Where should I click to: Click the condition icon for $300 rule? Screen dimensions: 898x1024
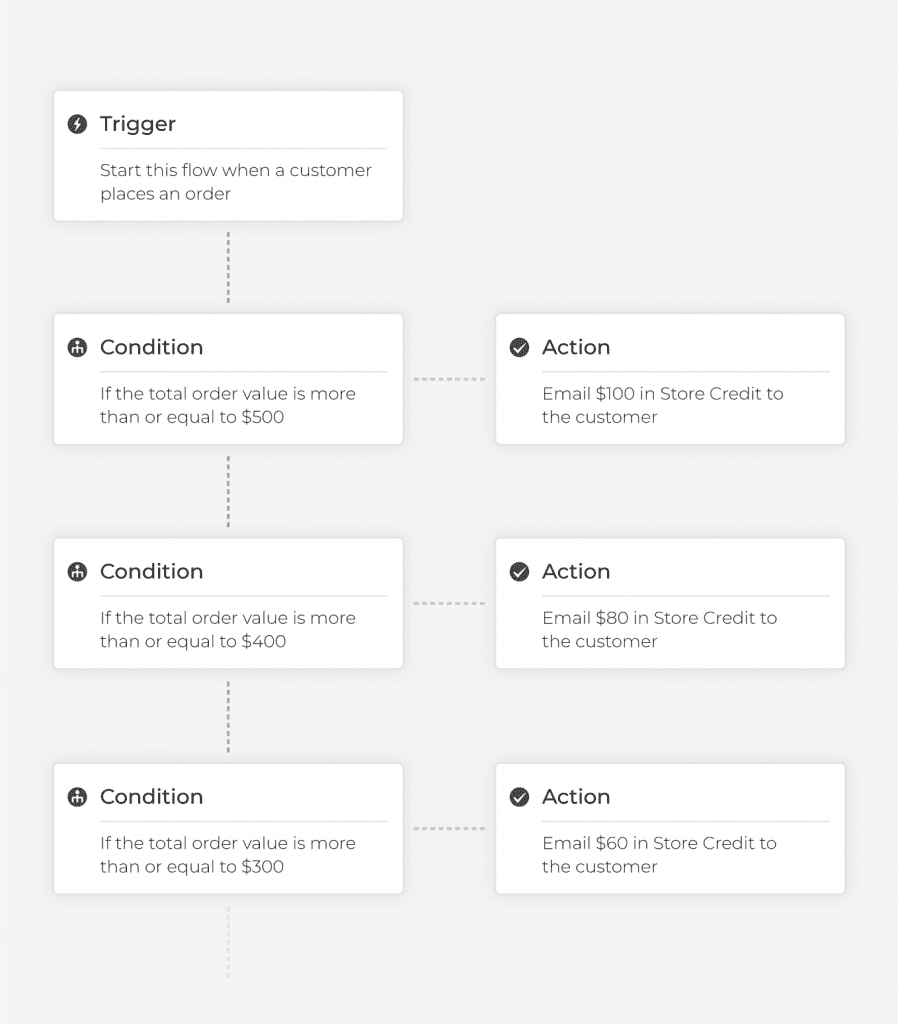coord(77,797)
